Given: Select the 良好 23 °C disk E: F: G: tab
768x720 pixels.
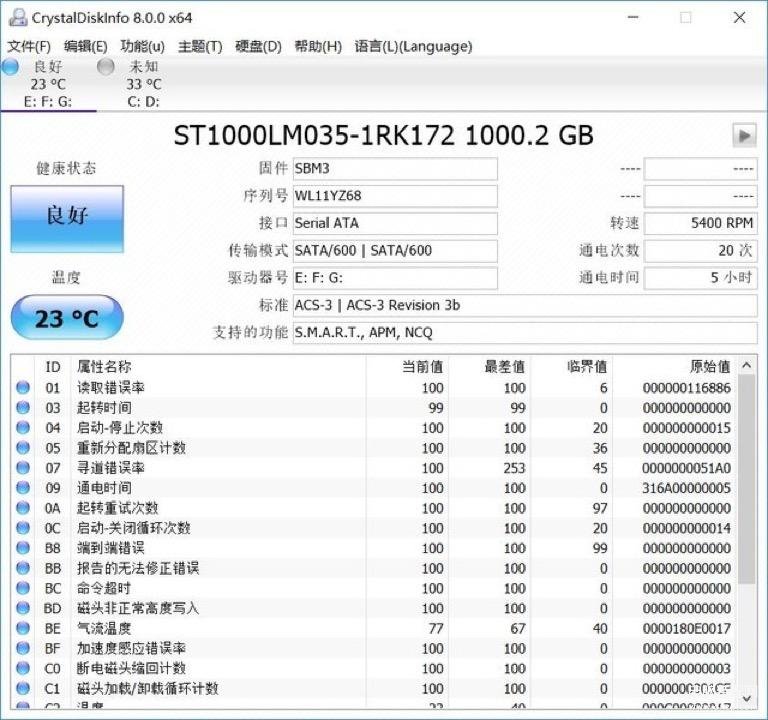Looking at the screenshot, I should coord(48,84).
